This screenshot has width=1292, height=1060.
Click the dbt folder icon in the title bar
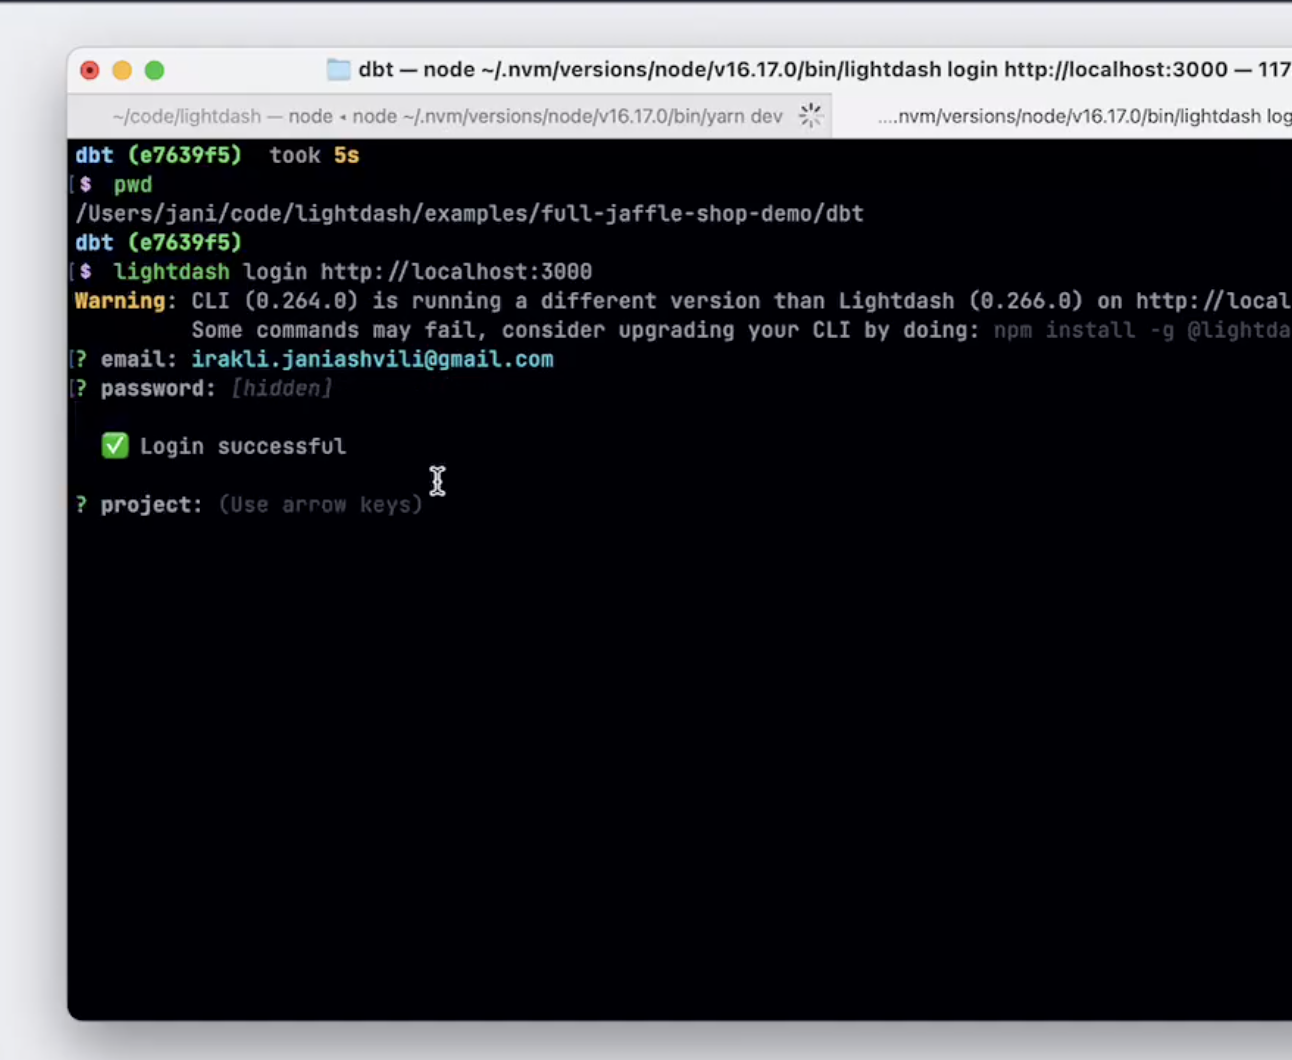338,69
